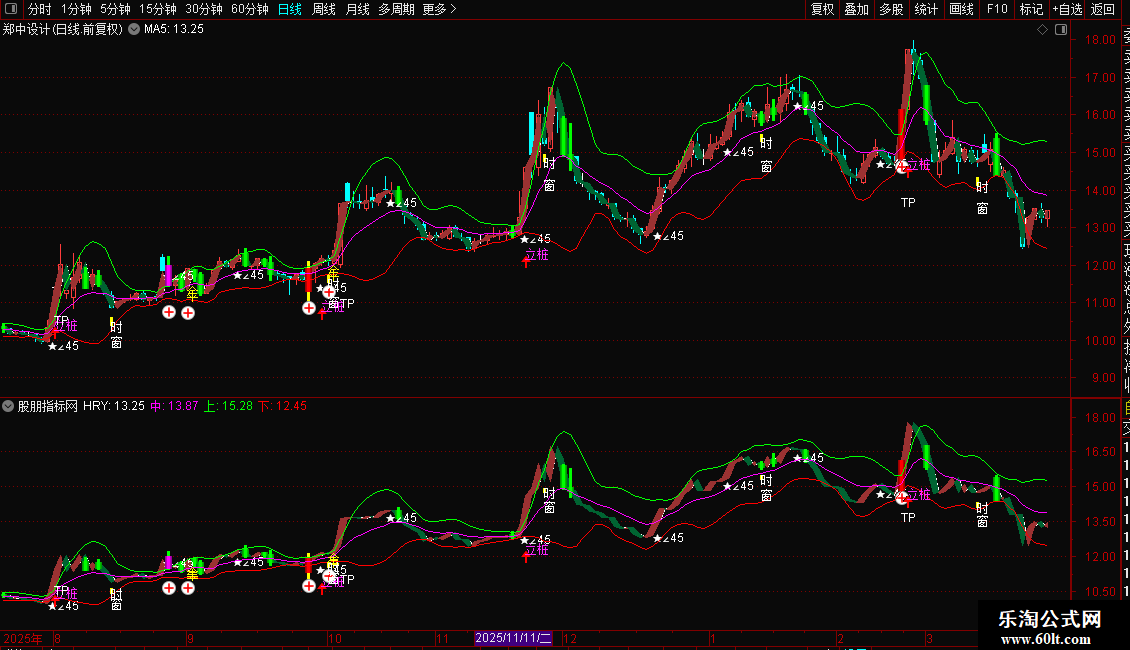Image resolution: width=1130 pixels, height=650 pixels.
Task: Select the 30分钟 period
Action: 204,9
